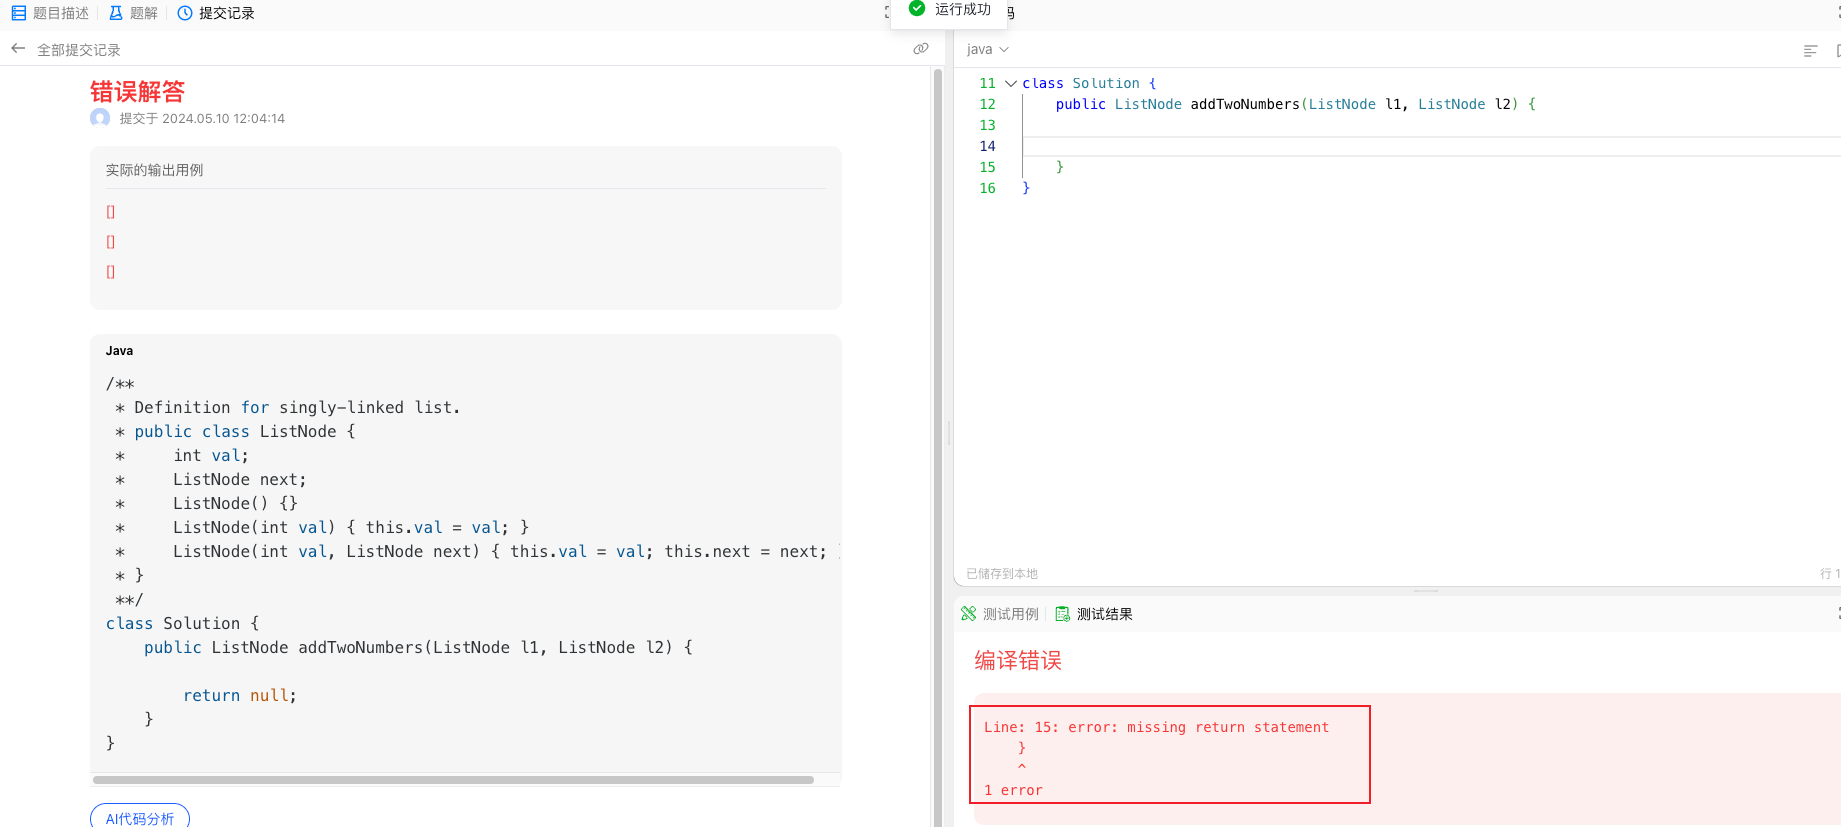Screen dimensions: 1841x827
Task: Click line number 14 in editor
Action: pyautogui.click(x=987, y=146)
